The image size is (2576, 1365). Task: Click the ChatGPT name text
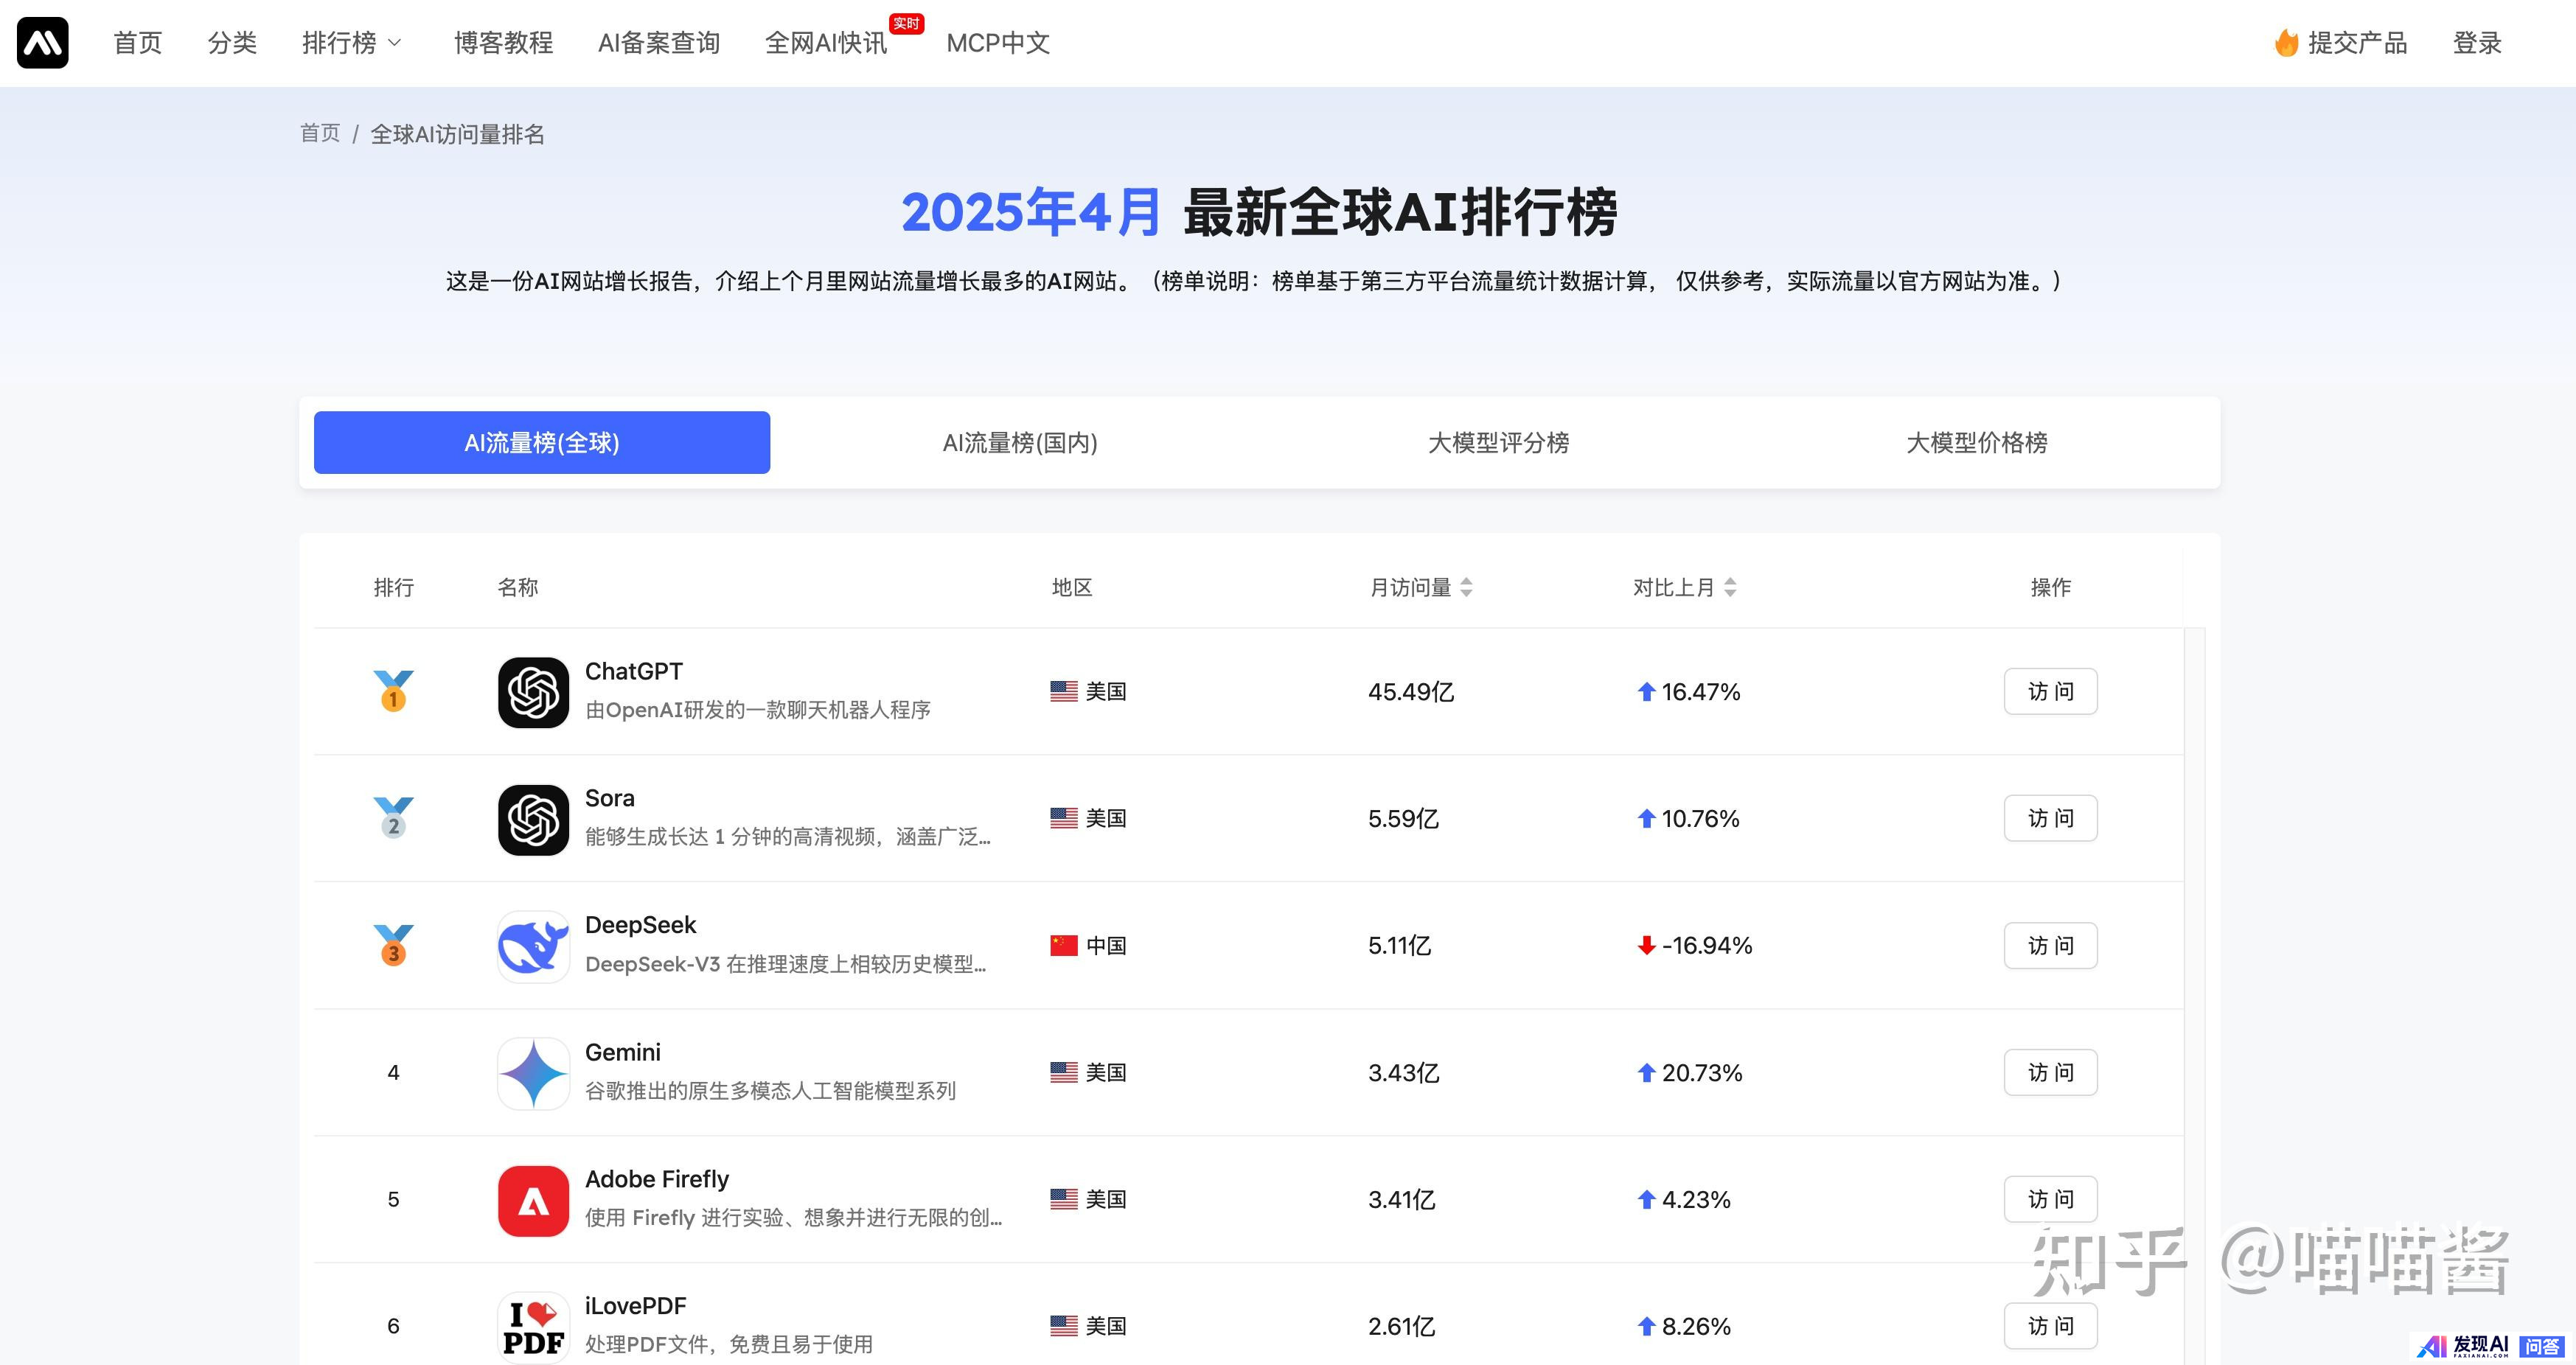[634, 671]
